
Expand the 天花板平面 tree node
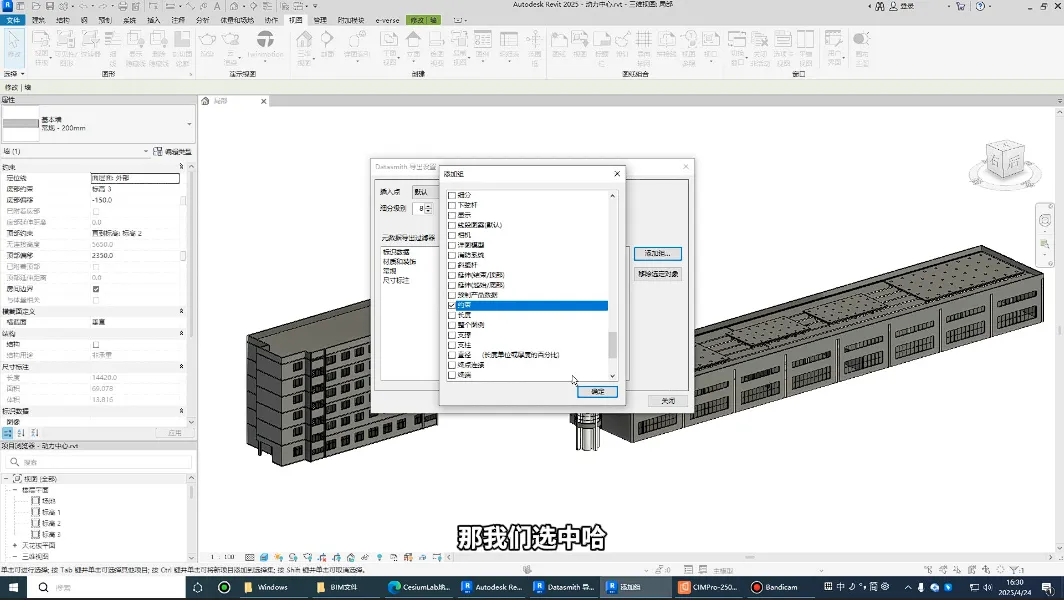pyautogui.click(x=14, y=545)
